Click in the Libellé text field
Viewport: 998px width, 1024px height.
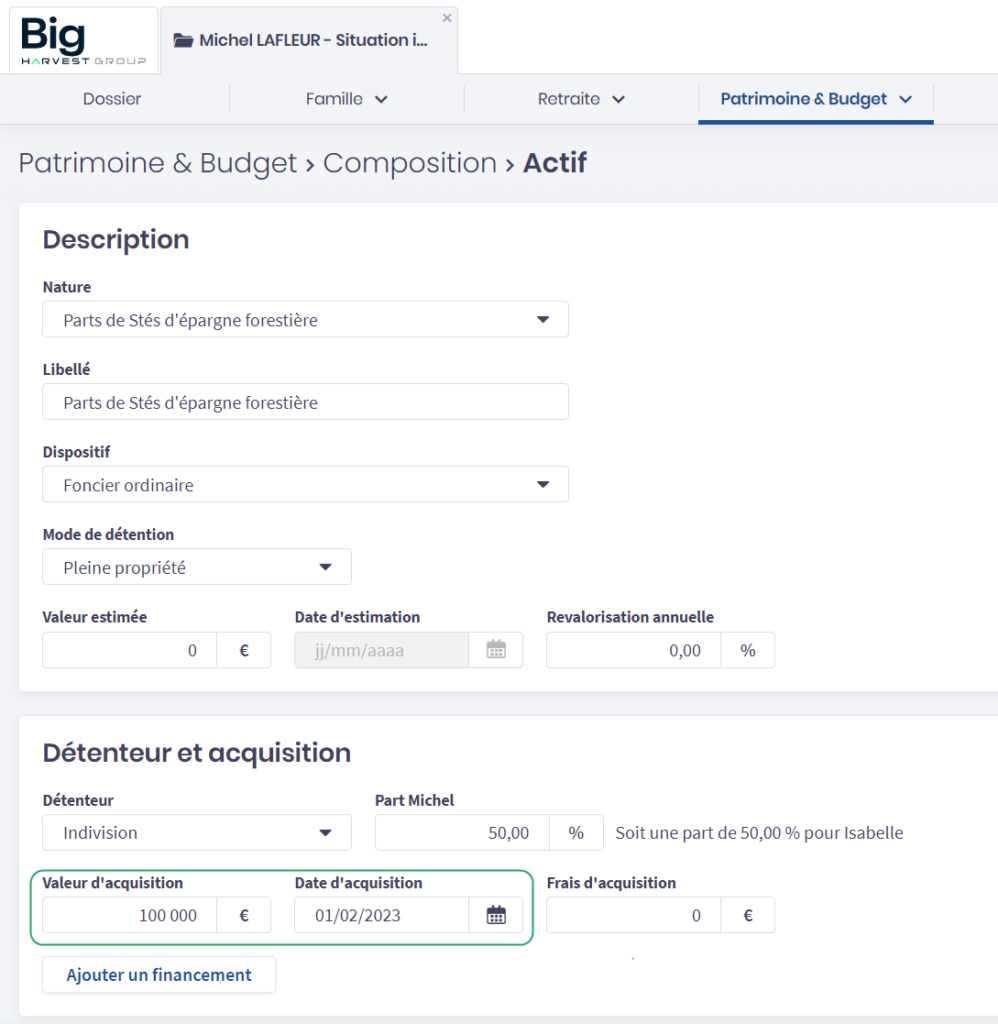[x=305, y=402]
